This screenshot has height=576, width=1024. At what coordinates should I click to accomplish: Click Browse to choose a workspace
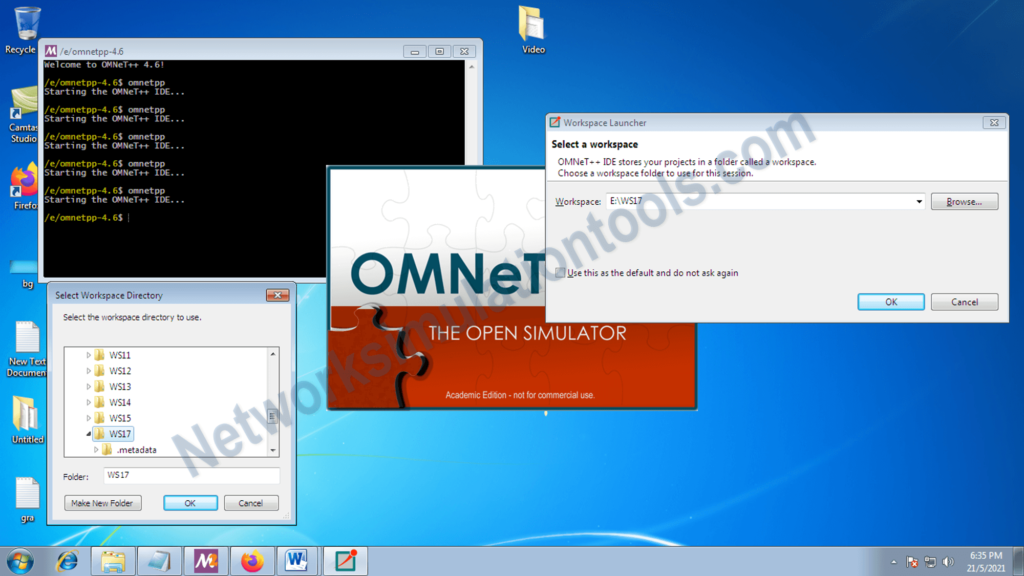963,201
